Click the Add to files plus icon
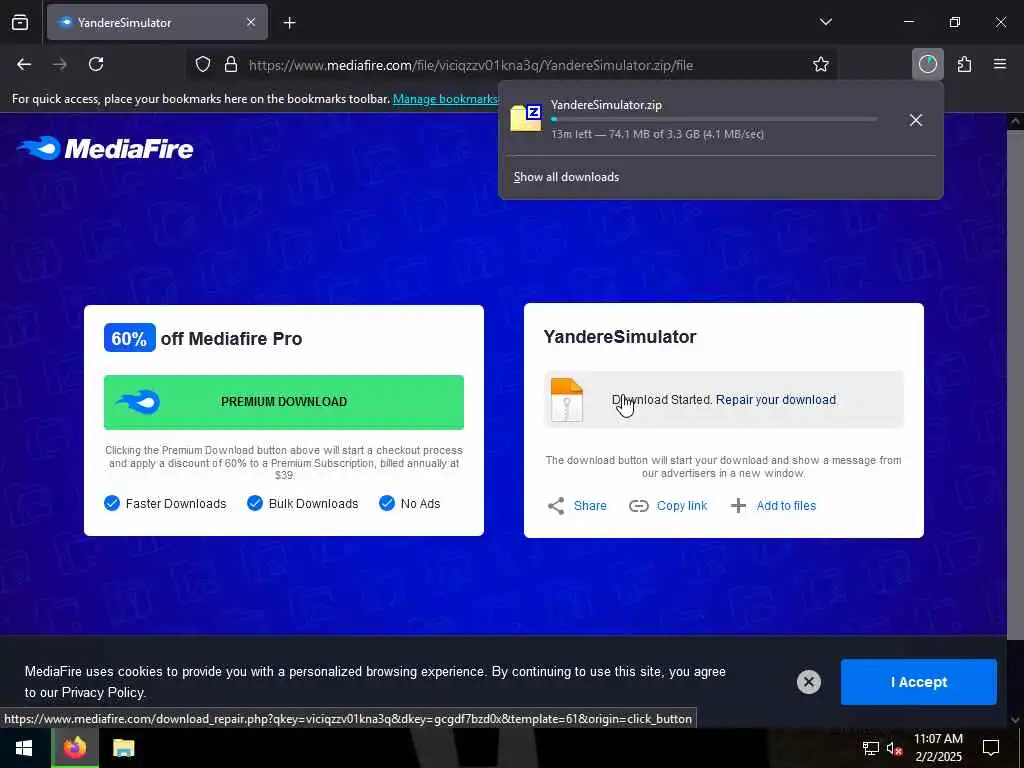This screenshot has width=1024, height=768. click(x=738, y=505)
